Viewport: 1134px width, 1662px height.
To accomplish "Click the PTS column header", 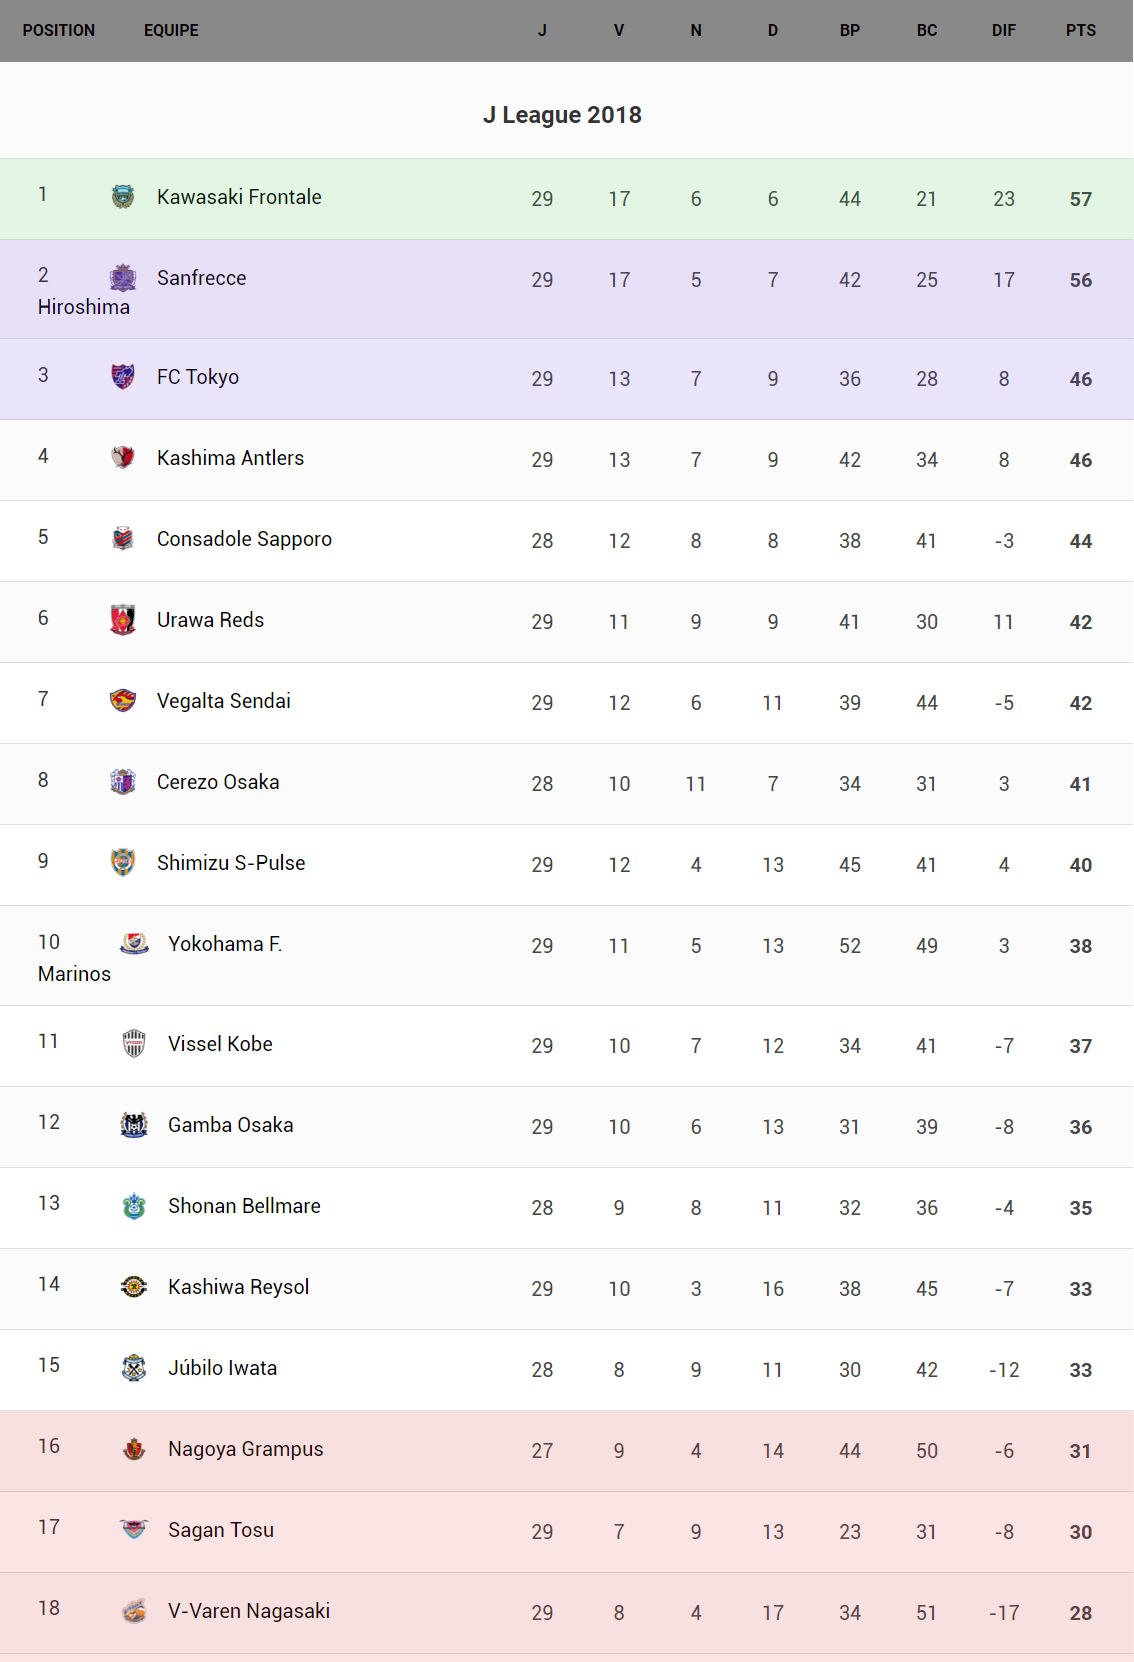I will 1080,31.
